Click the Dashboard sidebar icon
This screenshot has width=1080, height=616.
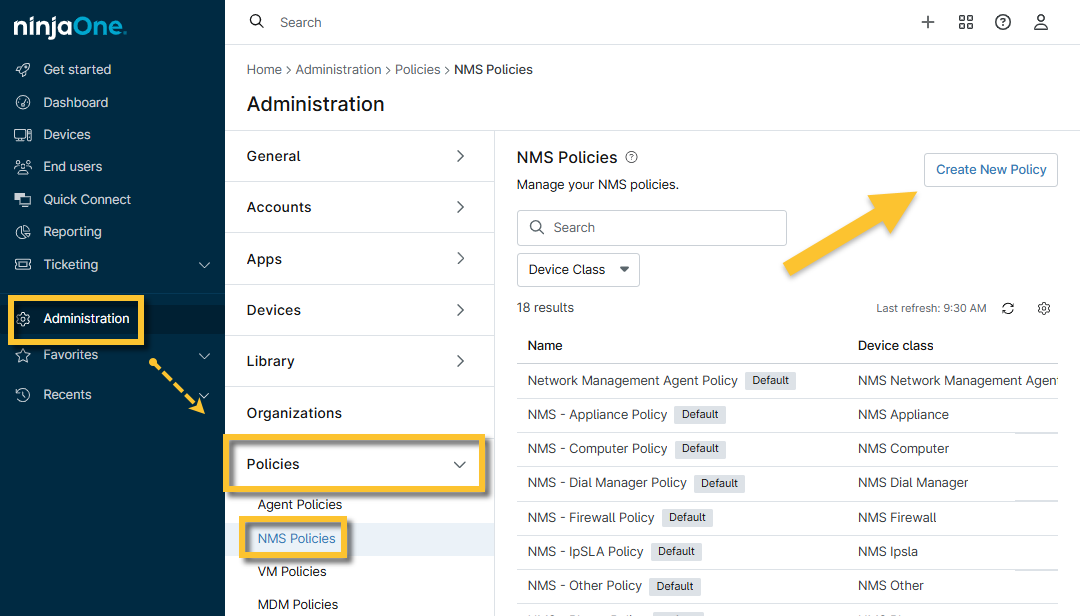23,102
